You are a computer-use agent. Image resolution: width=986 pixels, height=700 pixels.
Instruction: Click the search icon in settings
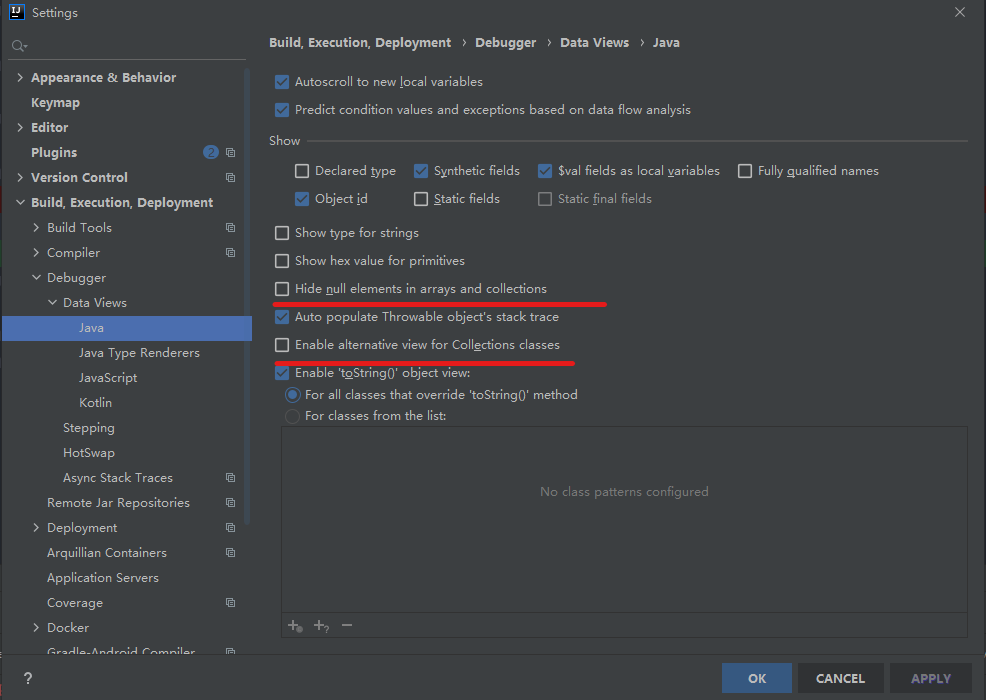19,46
